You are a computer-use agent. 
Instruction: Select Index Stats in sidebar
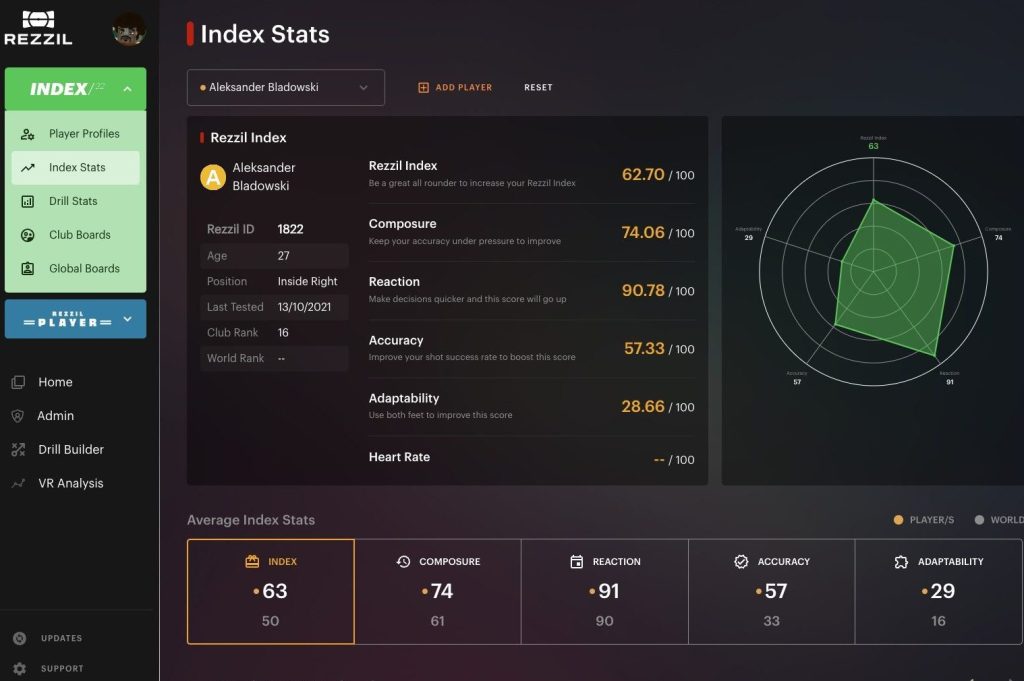pos(76,168)
